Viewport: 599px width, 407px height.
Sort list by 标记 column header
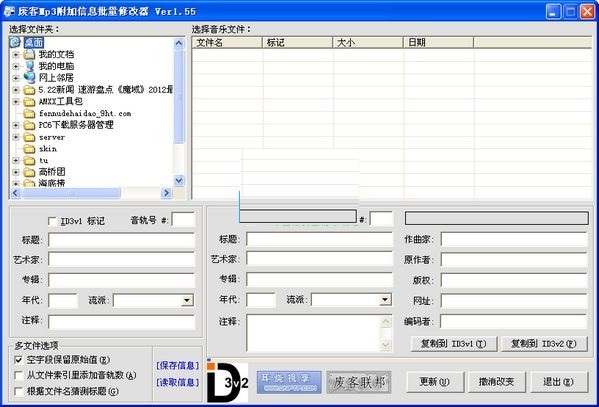[297, 42]
